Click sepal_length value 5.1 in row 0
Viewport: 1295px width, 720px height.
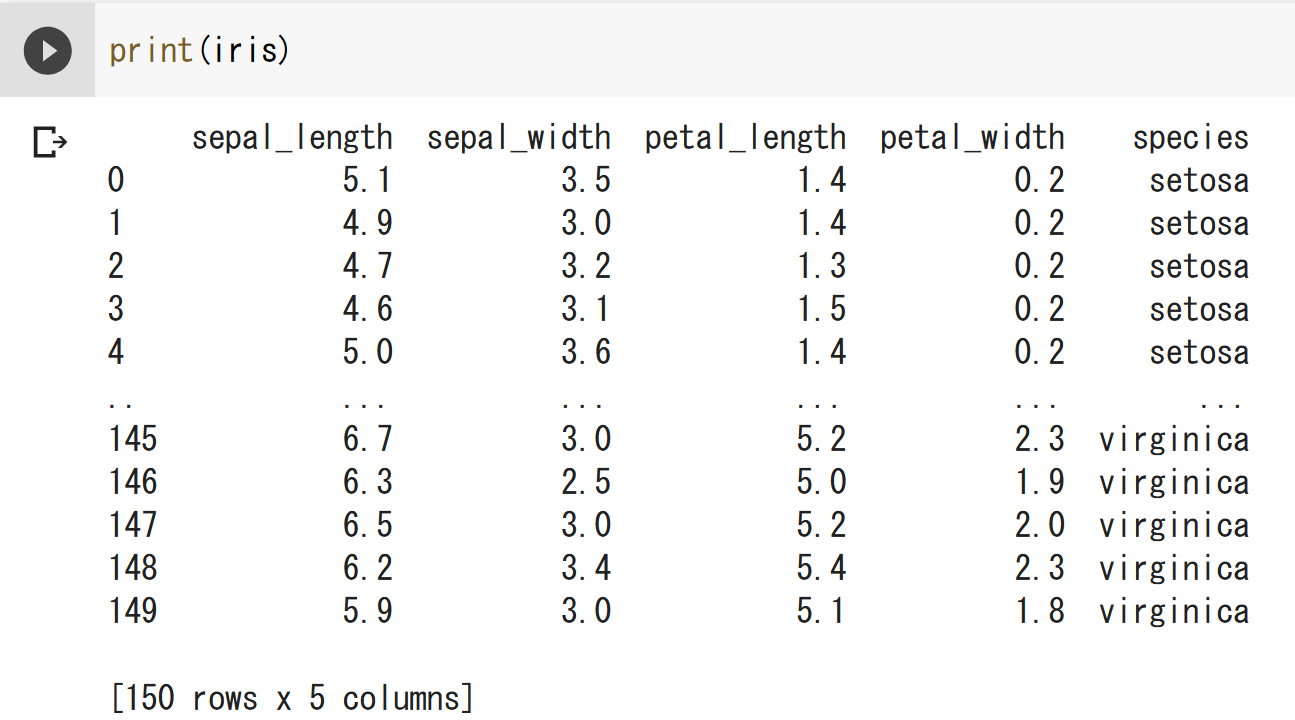click(367, 181)
